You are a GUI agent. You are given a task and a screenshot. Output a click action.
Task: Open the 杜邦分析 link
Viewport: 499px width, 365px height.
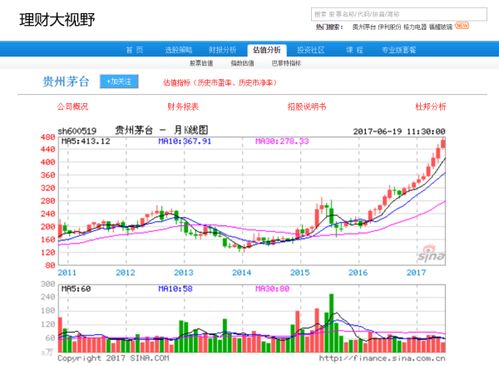coord(430,107)
